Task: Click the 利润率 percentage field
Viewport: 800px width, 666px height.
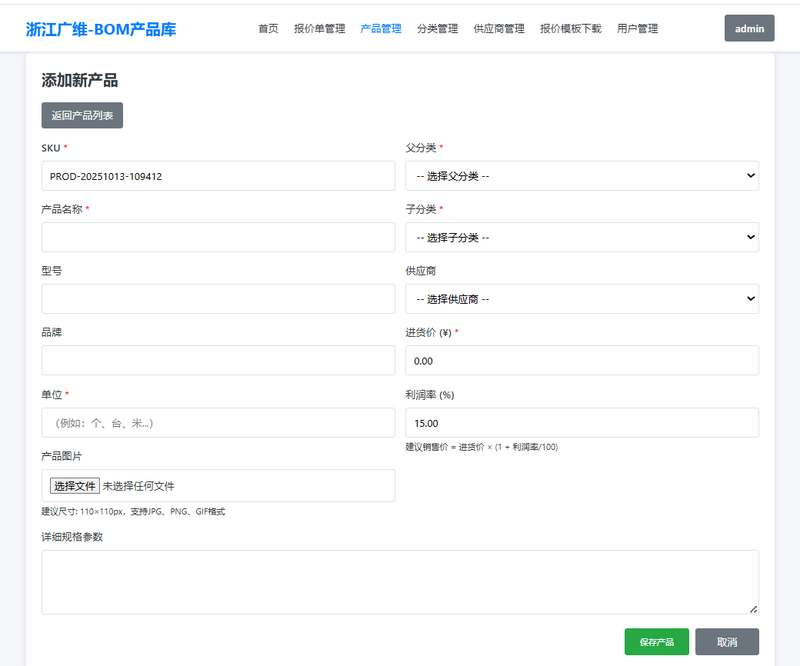Action: coord(582,423)
